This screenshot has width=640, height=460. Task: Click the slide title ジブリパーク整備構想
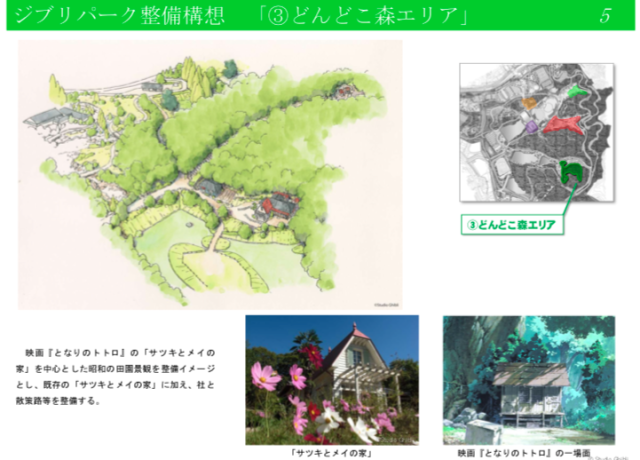pos(119,15)
